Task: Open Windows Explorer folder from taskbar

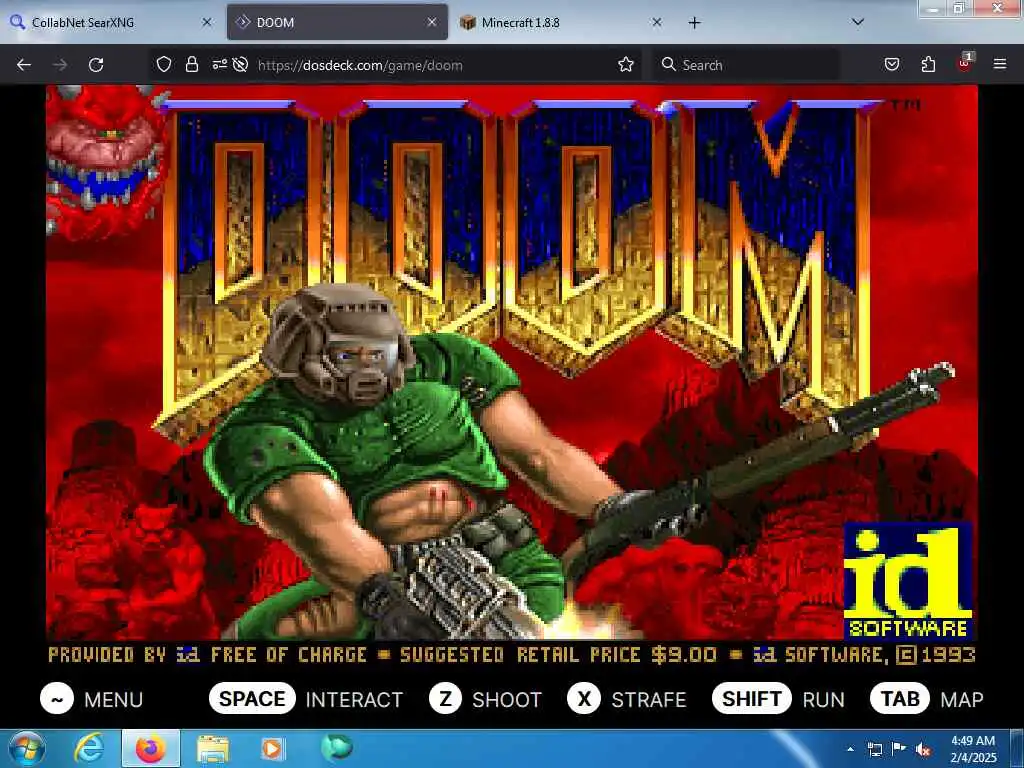Action: point(212,748)
